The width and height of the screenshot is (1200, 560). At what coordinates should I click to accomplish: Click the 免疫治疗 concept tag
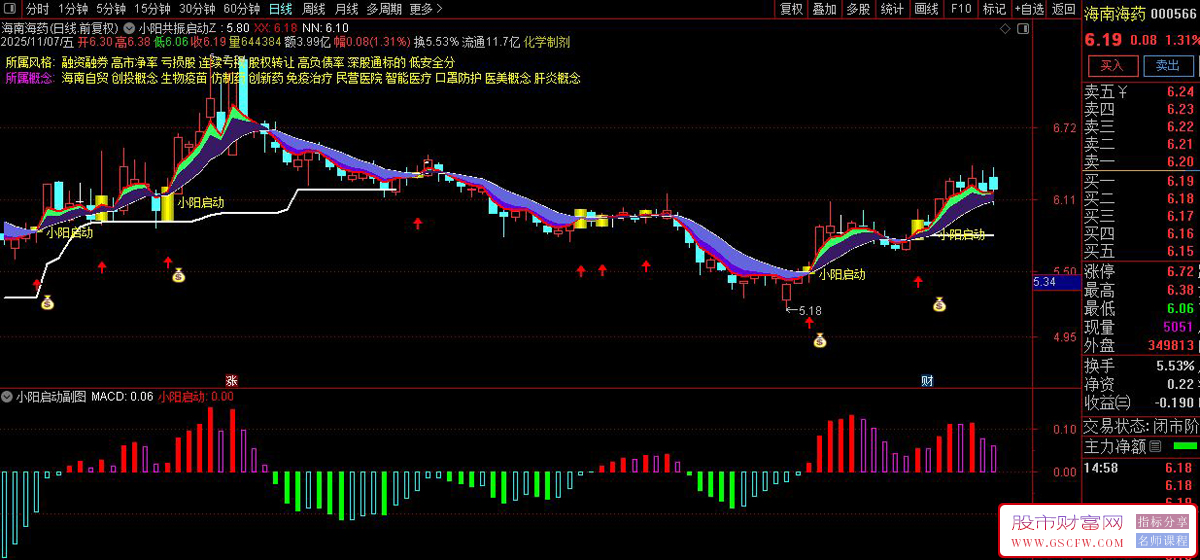click(309, 78)
